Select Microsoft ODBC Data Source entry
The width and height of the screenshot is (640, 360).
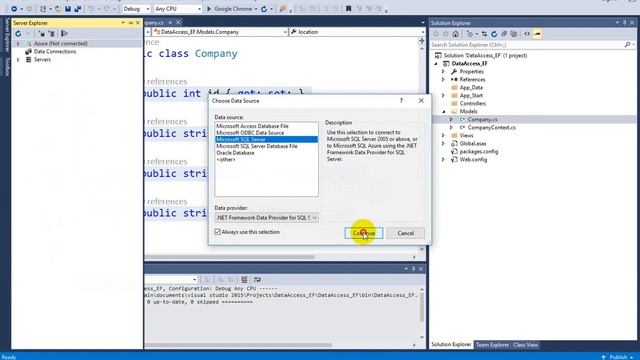[250, 133]
